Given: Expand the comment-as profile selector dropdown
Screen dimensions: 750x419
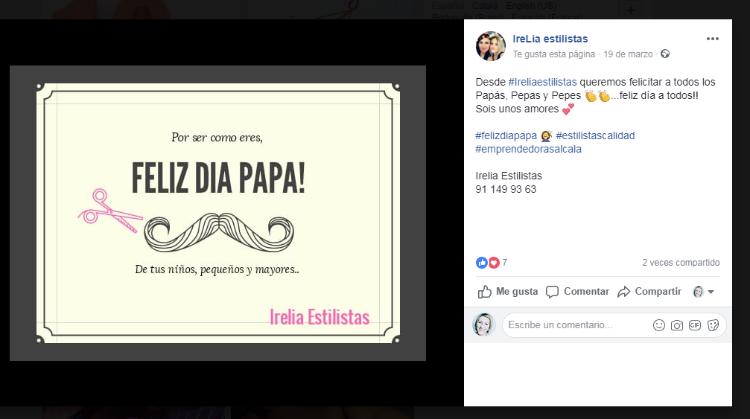Looking at the screenshot, I should 704,291.
